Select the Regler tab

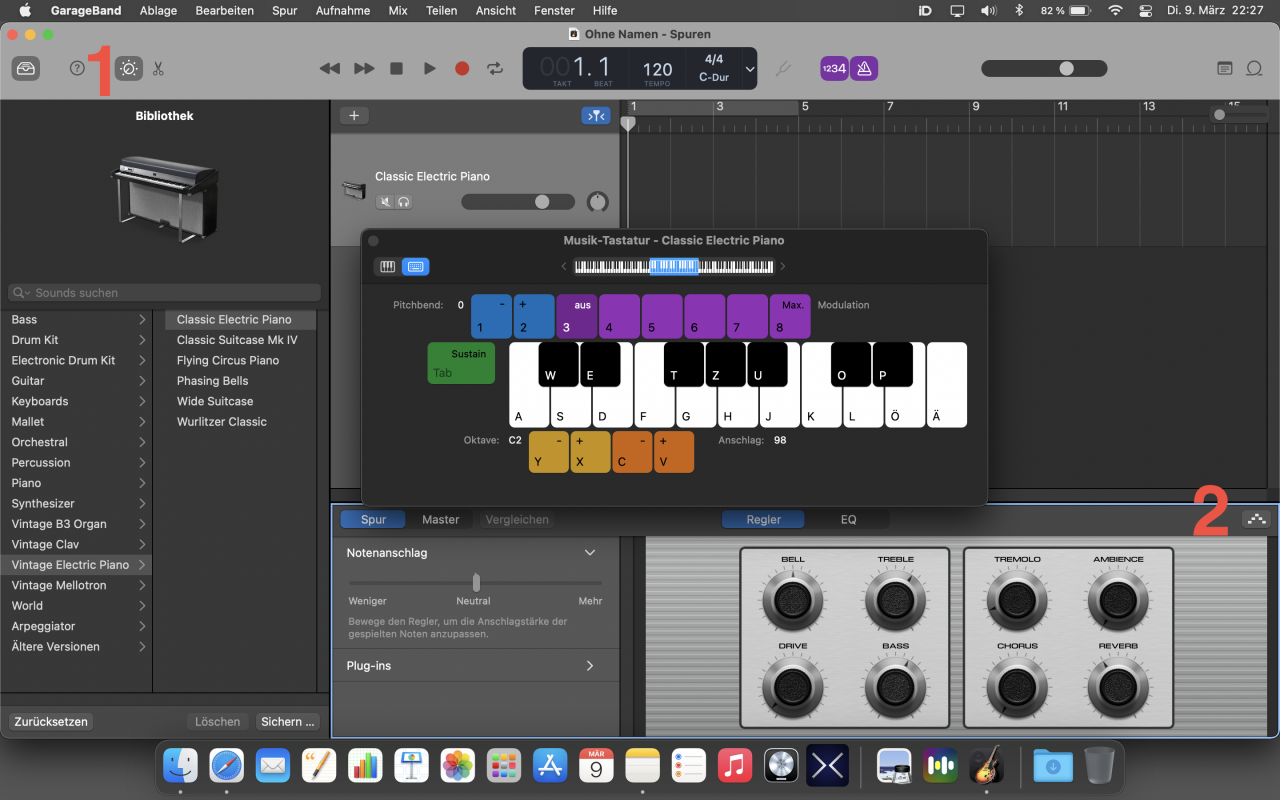click(764, 519)
